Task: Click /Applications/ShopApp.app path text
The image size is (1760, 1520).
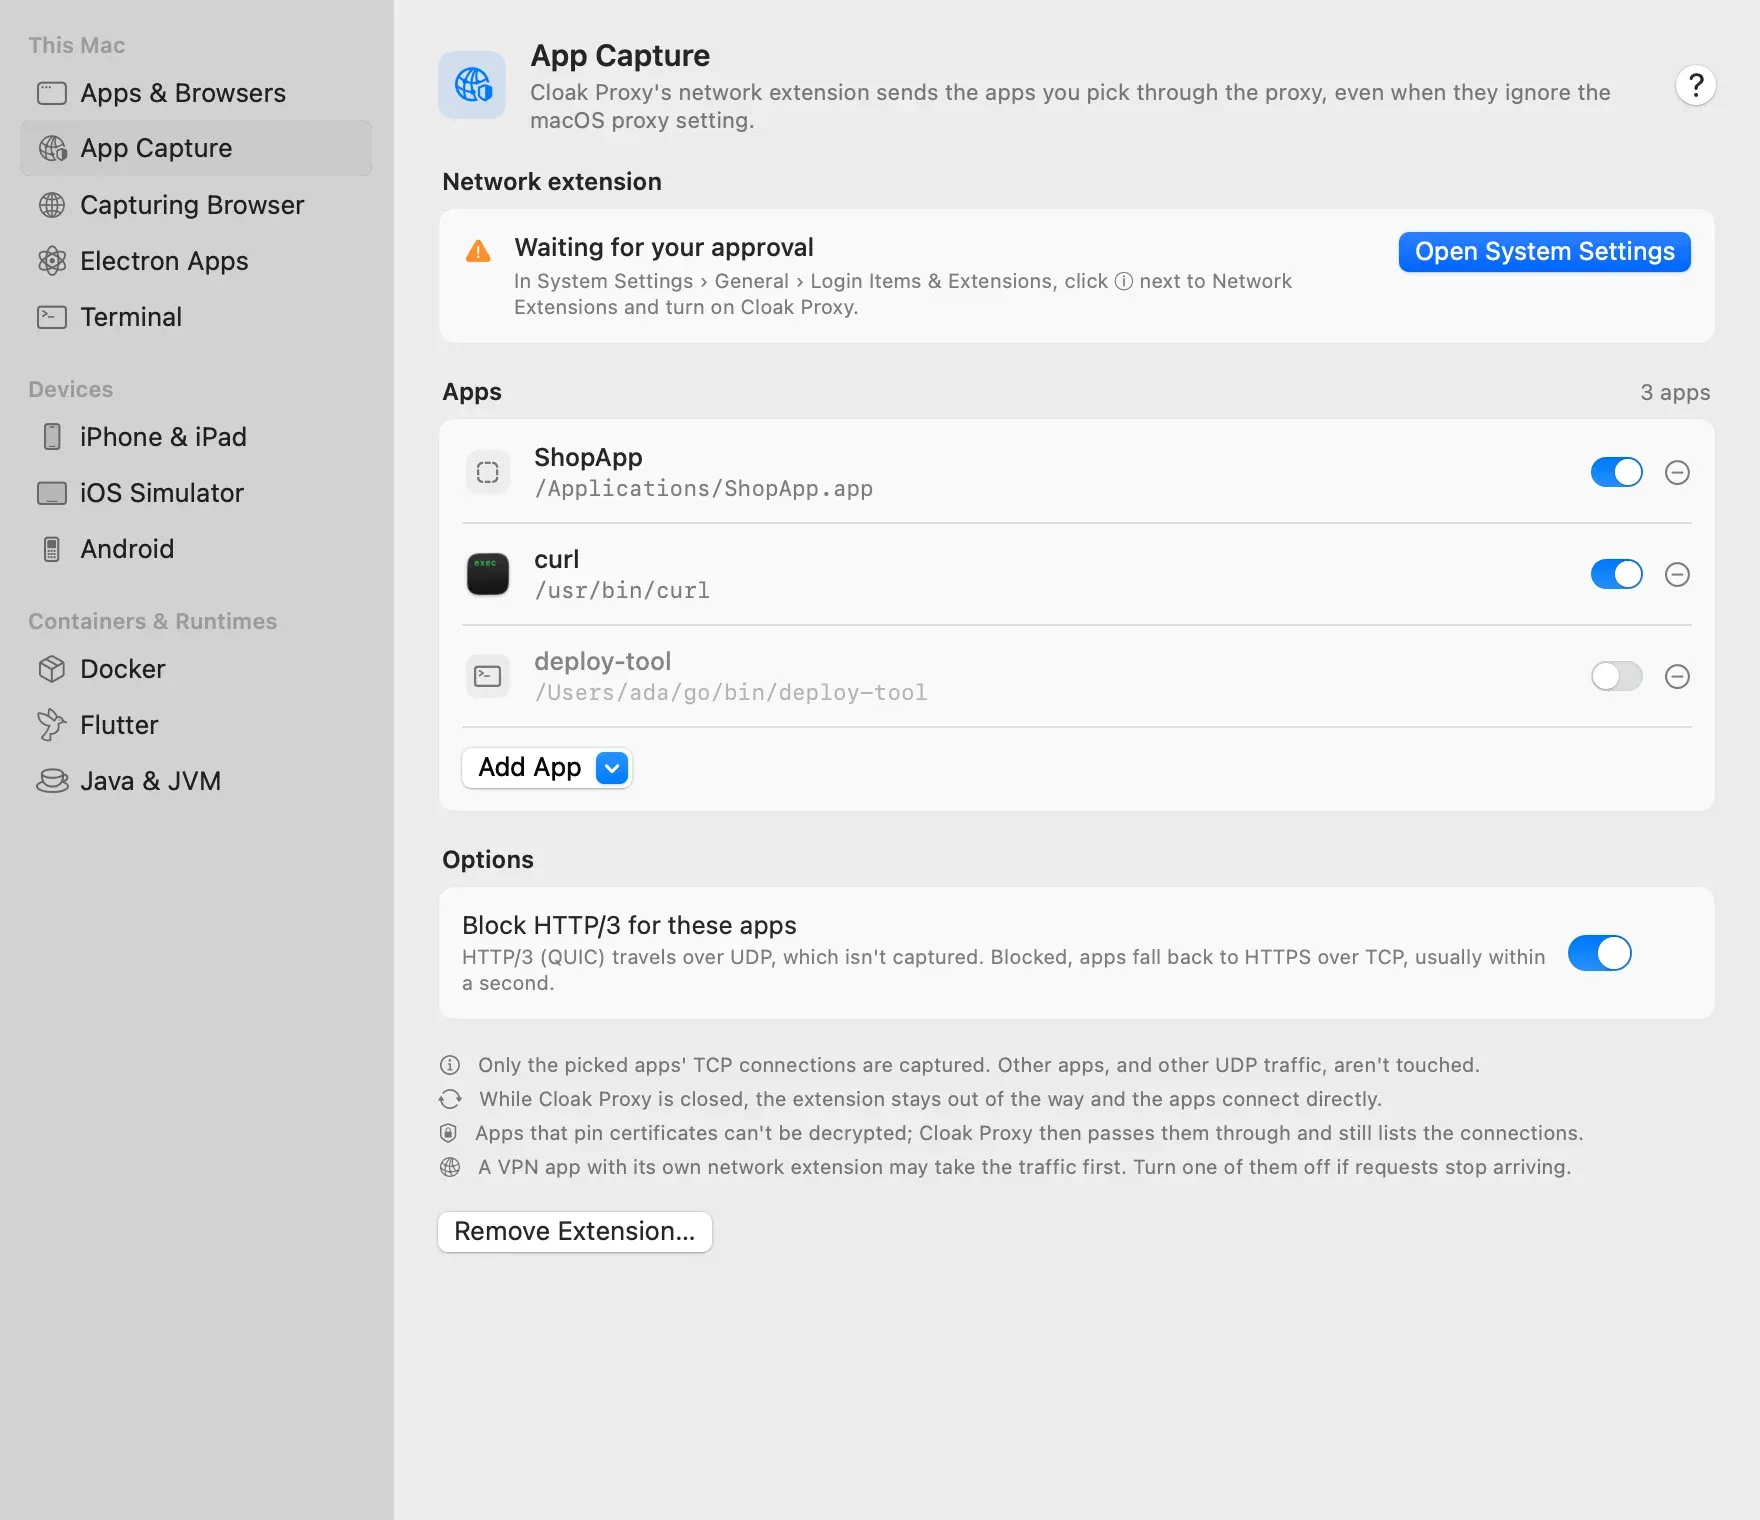Action: tap(704, 489)
